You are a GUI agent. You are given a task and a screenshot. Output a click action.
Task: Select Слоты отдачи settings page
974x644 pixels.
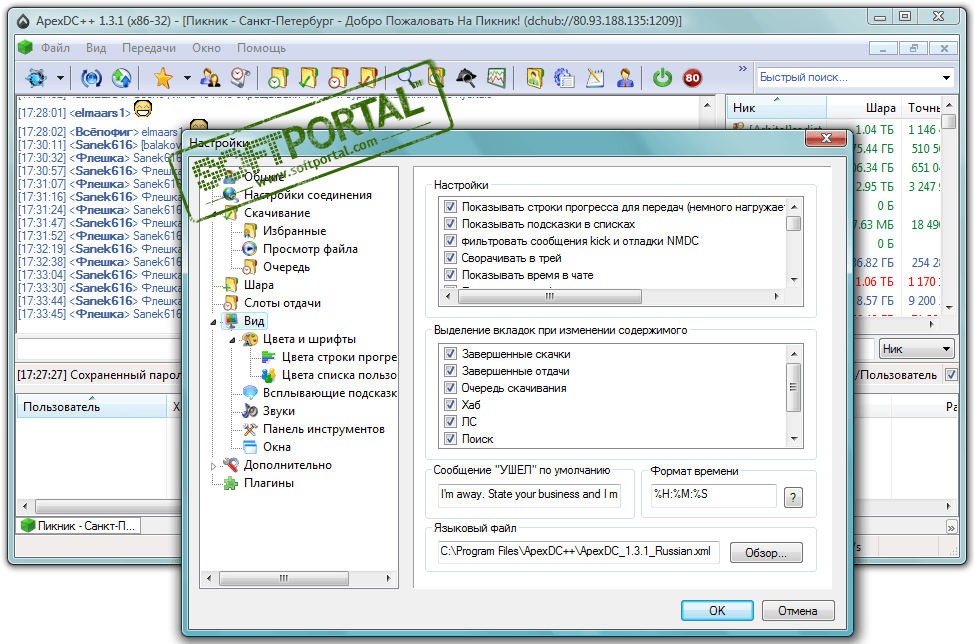(282, 303)
